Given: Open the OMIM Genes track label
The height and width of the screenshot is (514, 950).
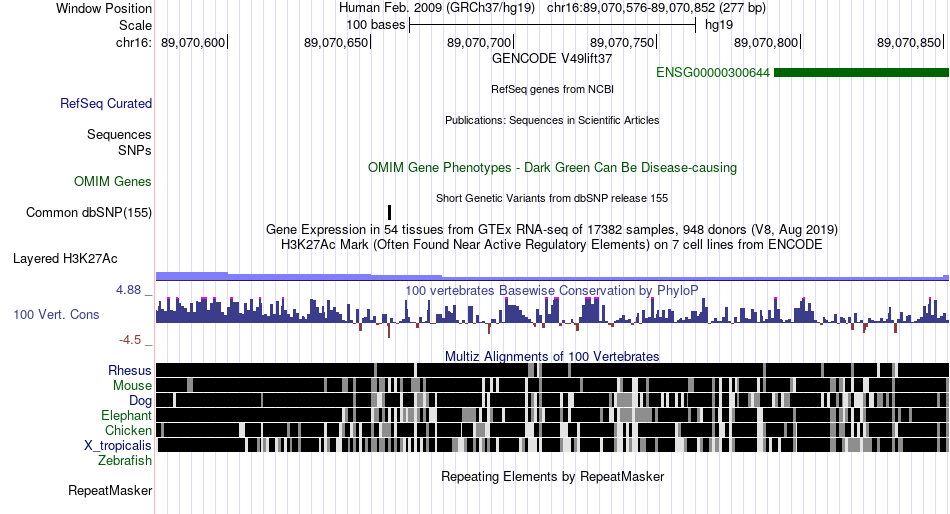Looking at the screenshot, I should (x=113, y=181).
